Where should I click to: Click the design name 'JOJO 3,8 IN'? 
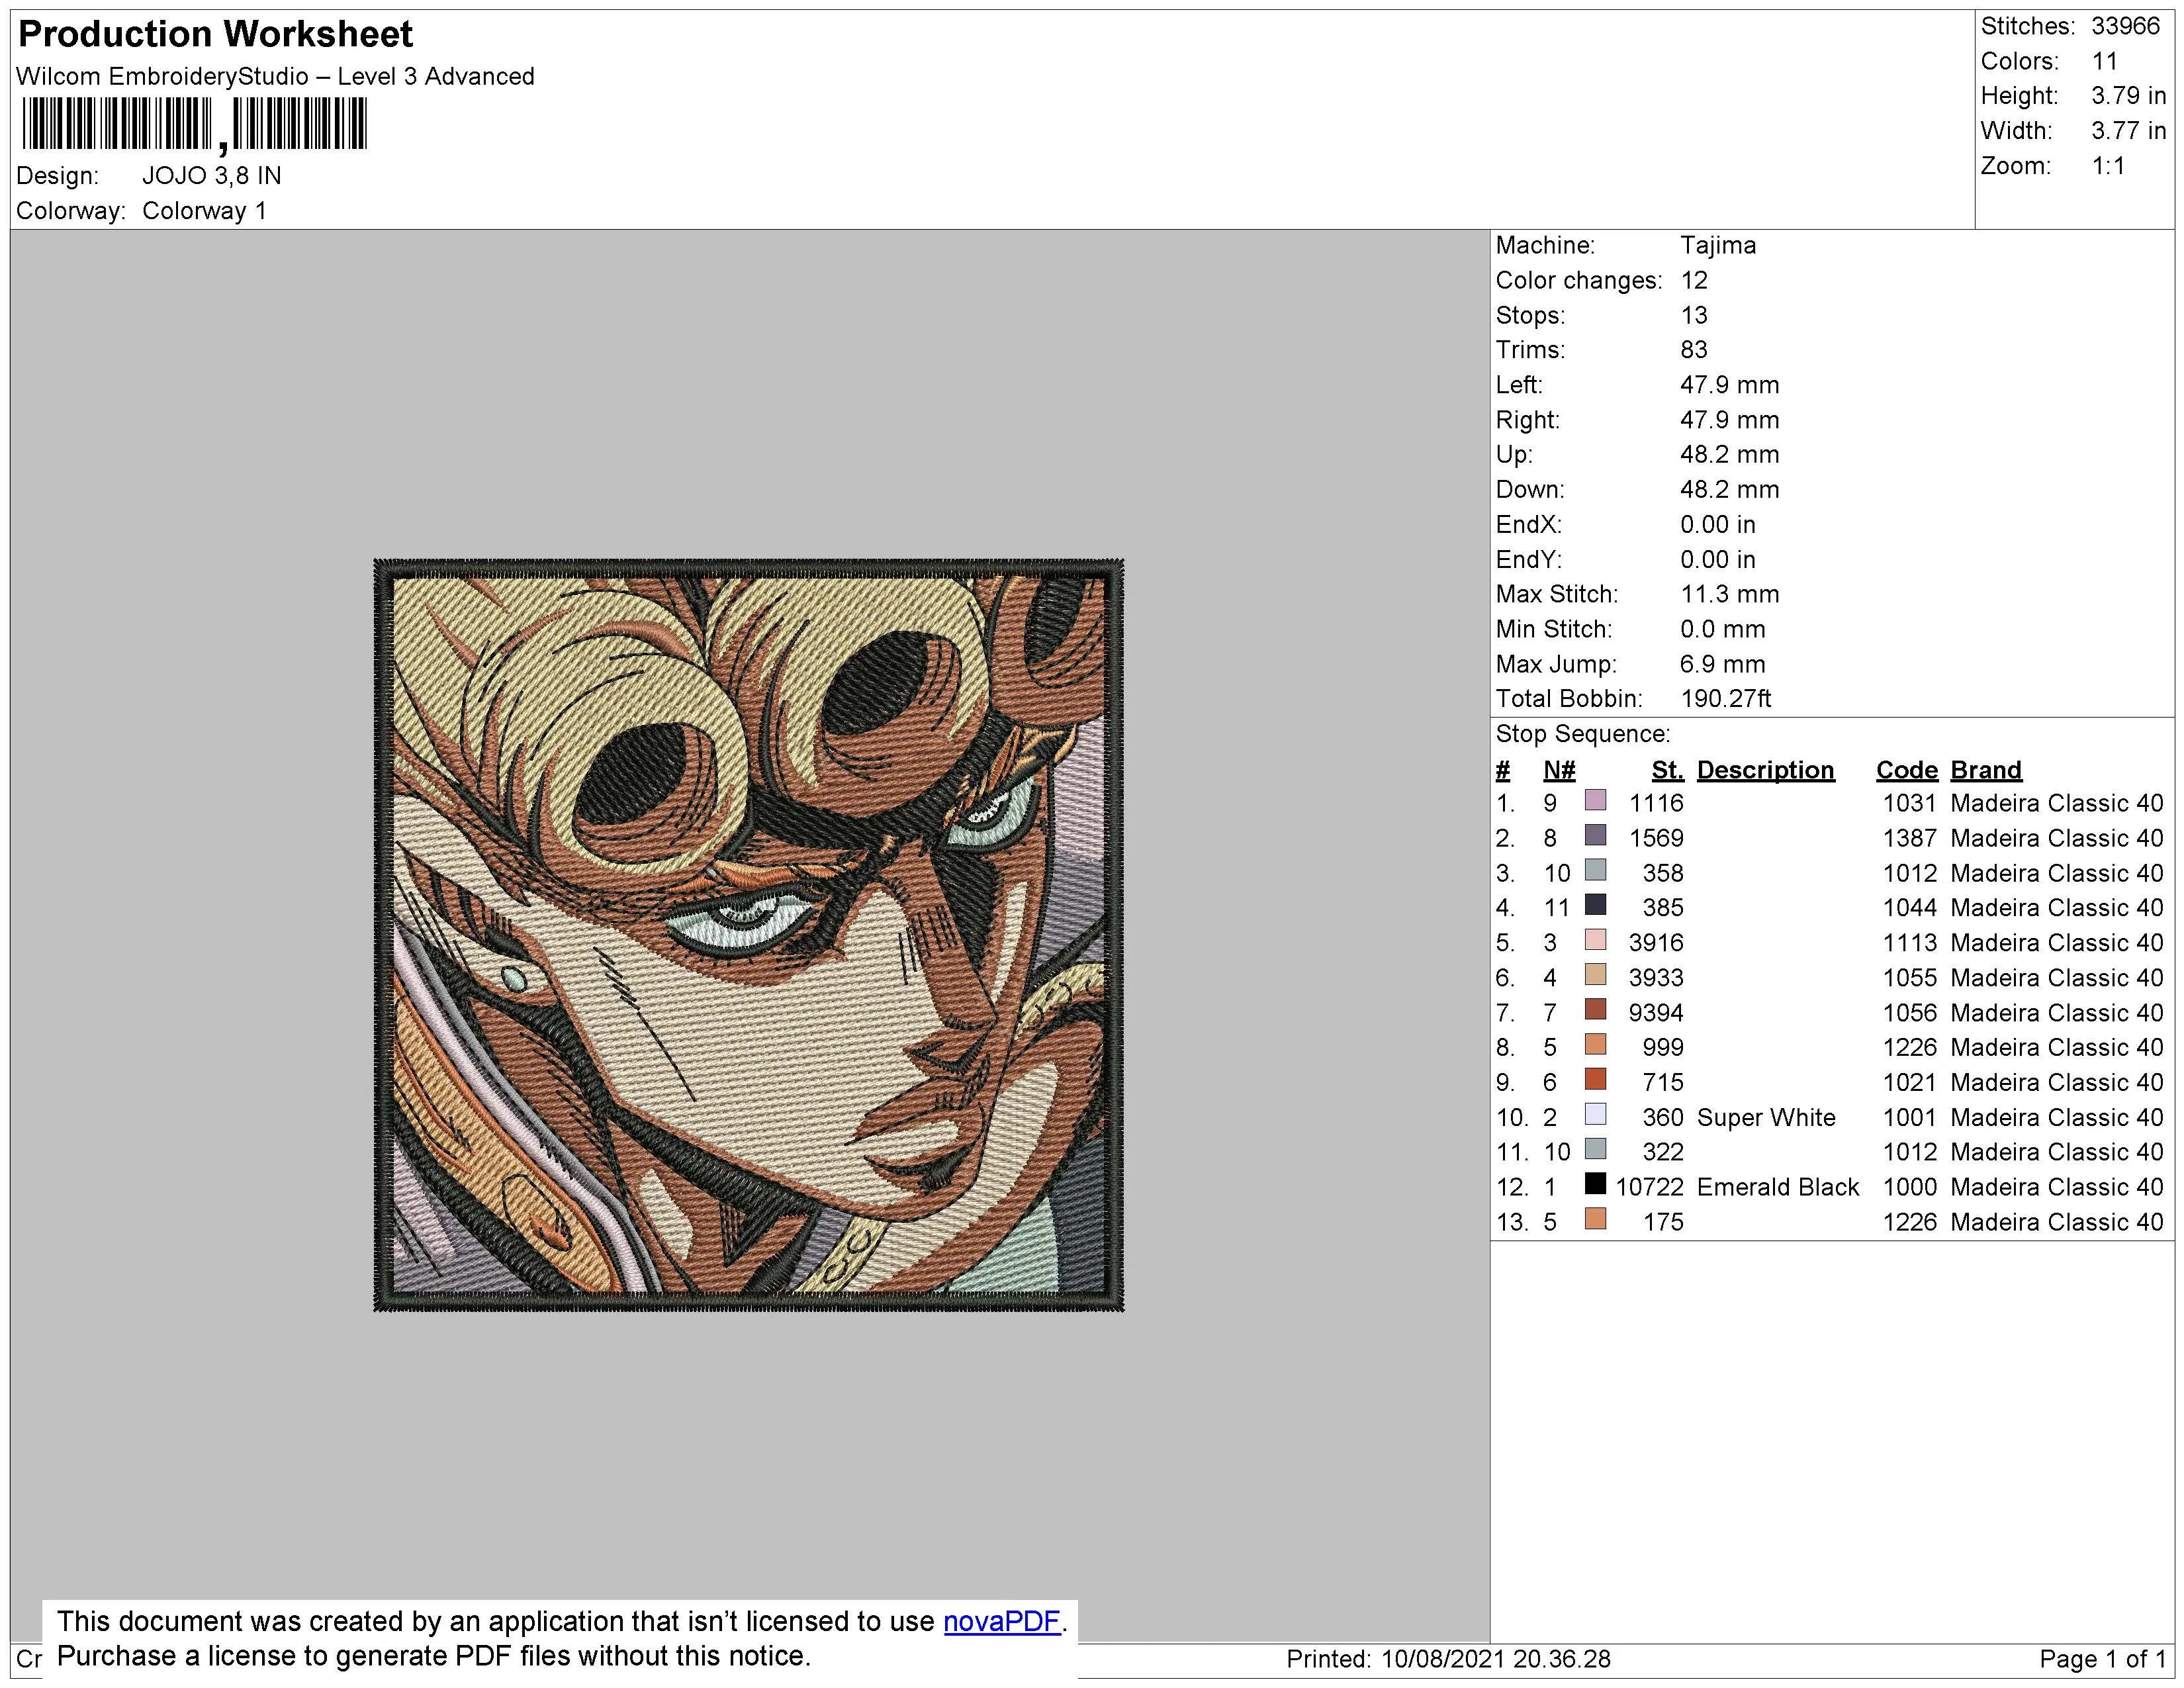(x=212, y=176)
